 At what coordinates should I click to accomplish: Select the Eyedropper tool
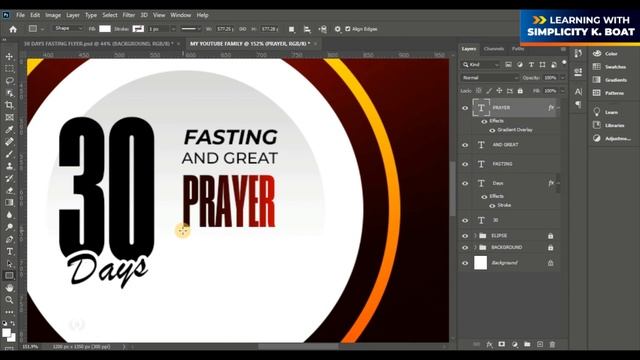[9, 129]
